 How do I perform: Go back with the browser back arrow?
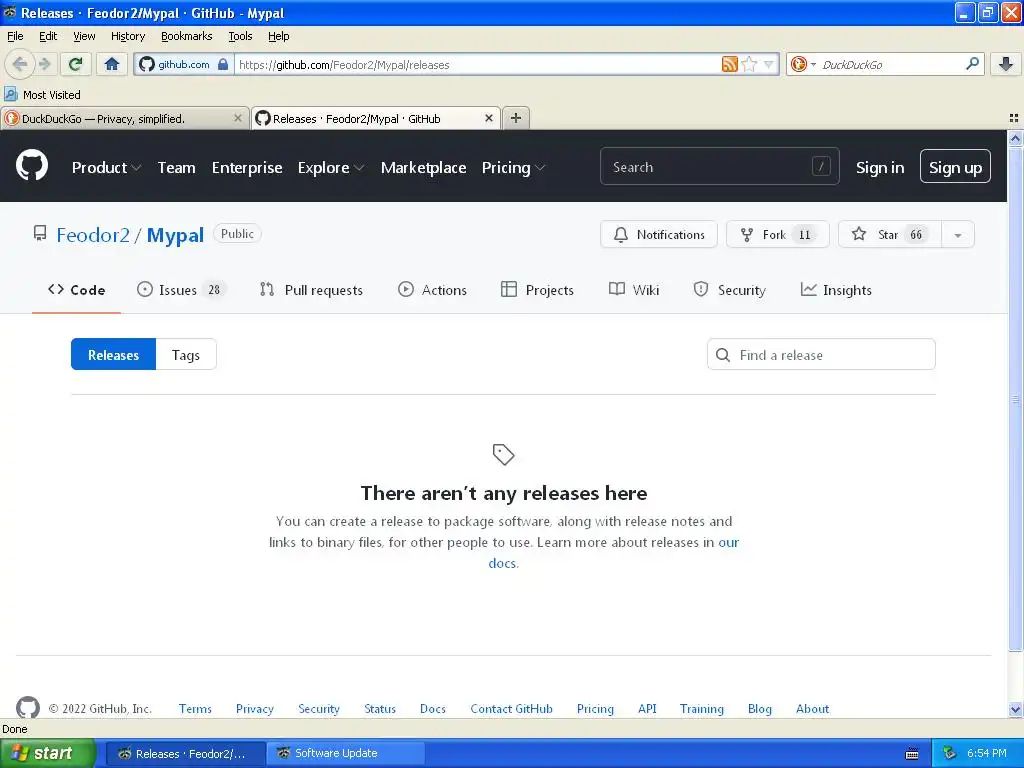pyautogui.click(x=20, y=64)
